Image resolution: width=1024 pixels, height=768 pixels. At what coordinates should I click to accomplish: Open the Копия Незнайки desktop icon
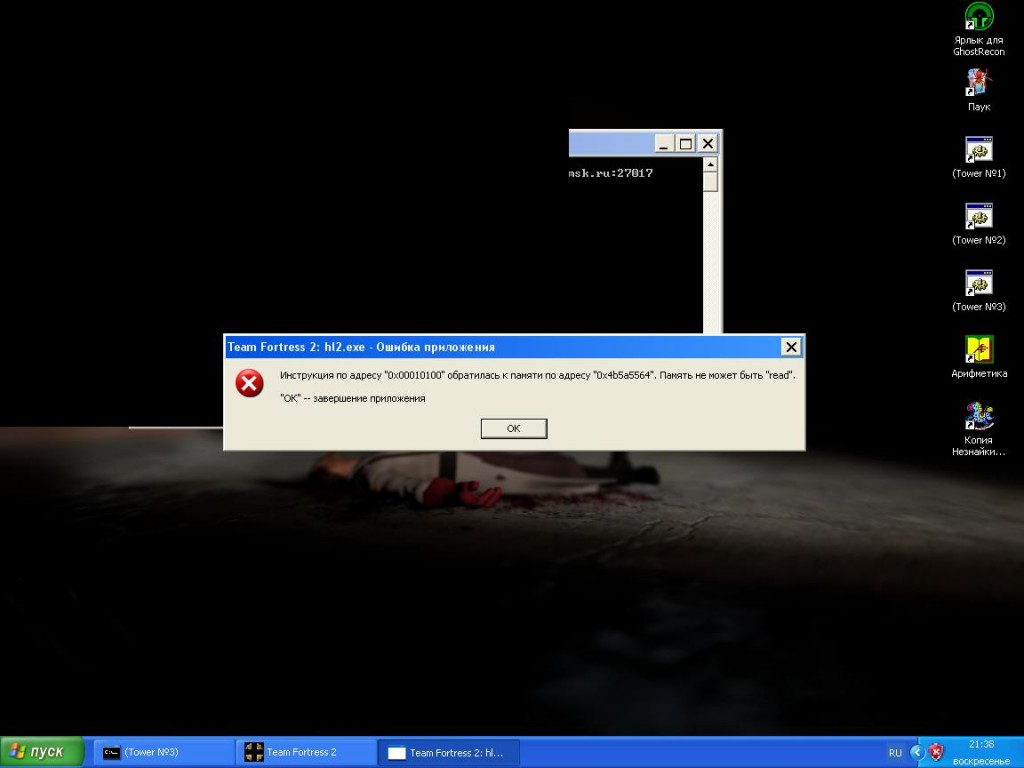pos(978,428)
